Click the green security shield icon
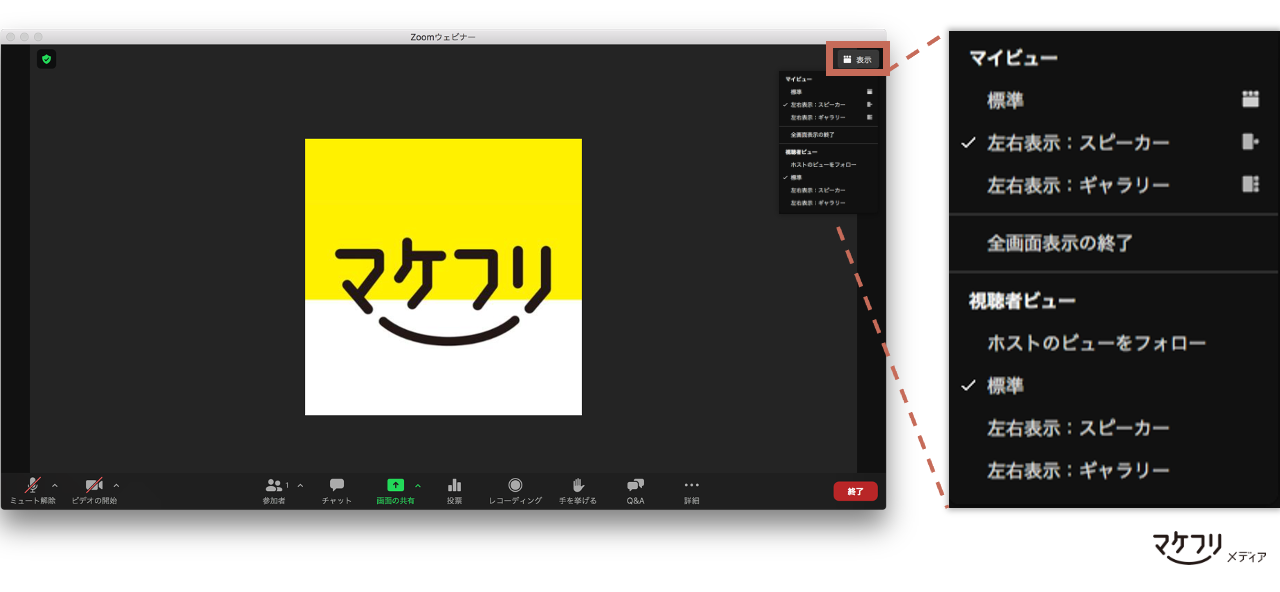The height and width of the screenshot is (592, 1280). (46, 59)
